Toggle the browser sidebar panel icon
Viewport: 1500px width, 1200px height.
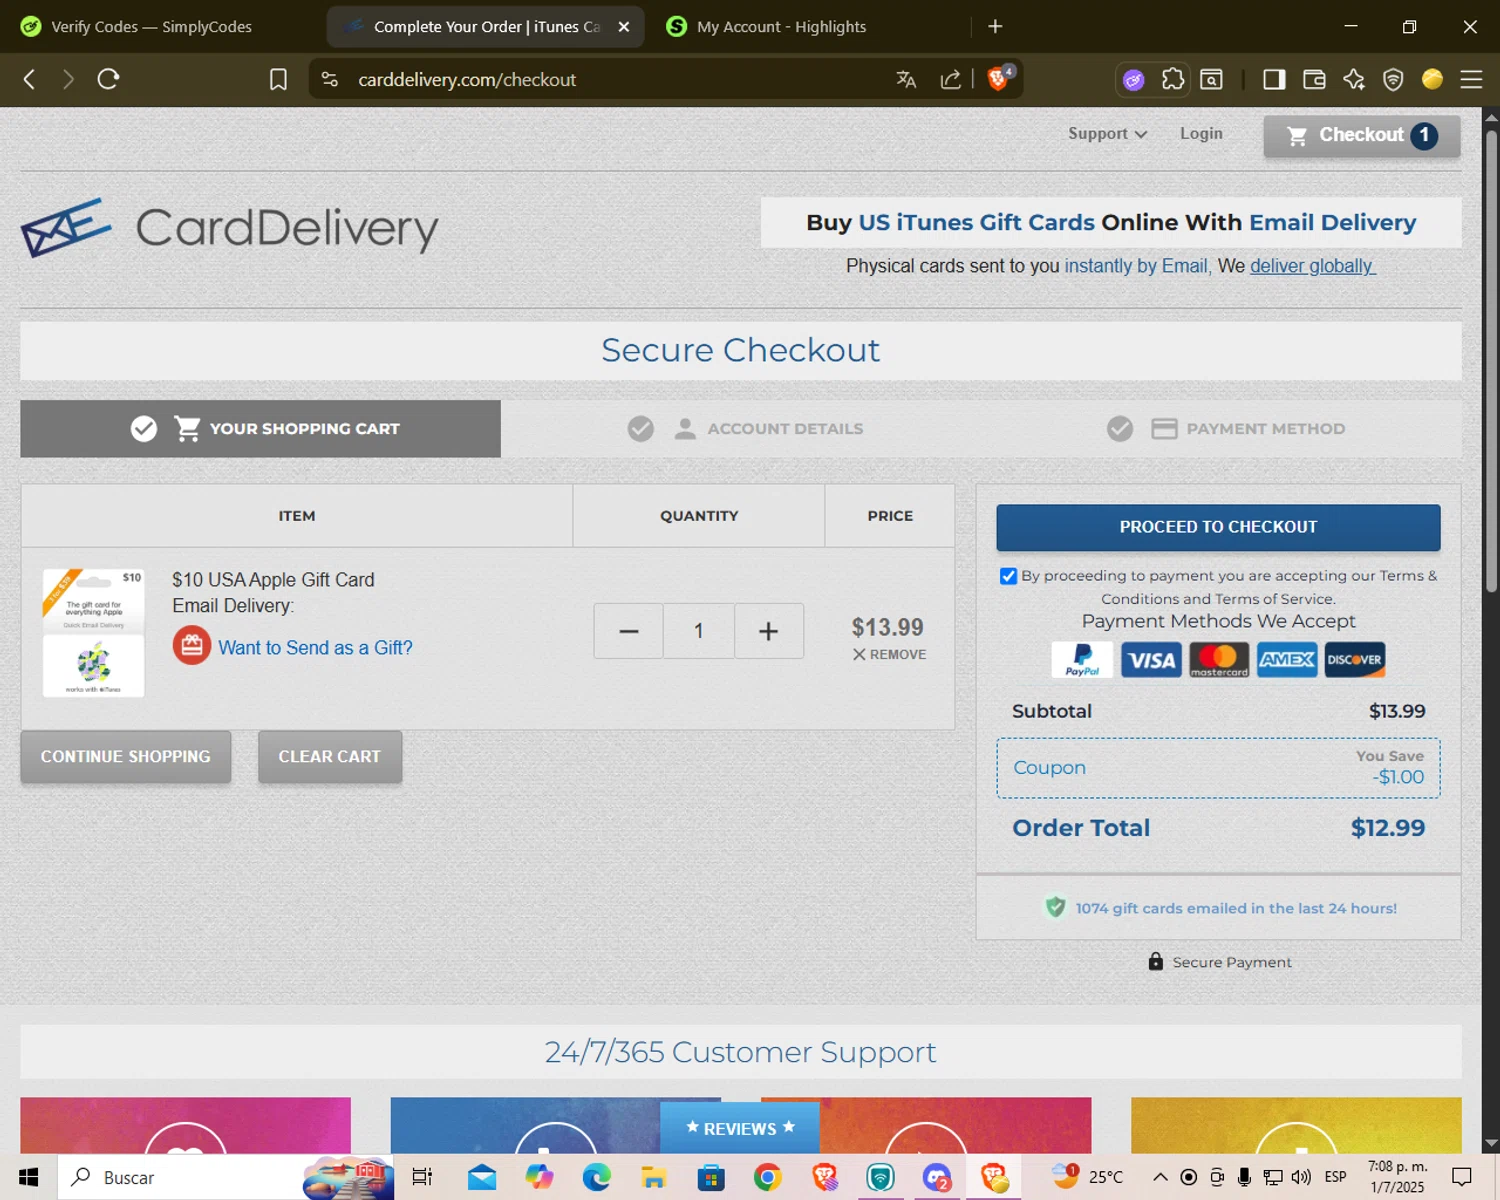point(1274,79)
